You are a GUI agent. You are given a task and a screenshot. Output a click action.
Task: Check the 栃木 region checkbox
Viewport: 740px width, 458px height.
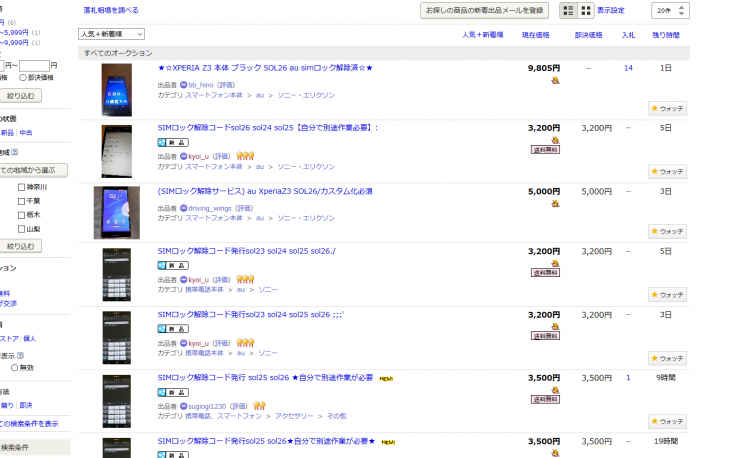(x=21, y=215)
